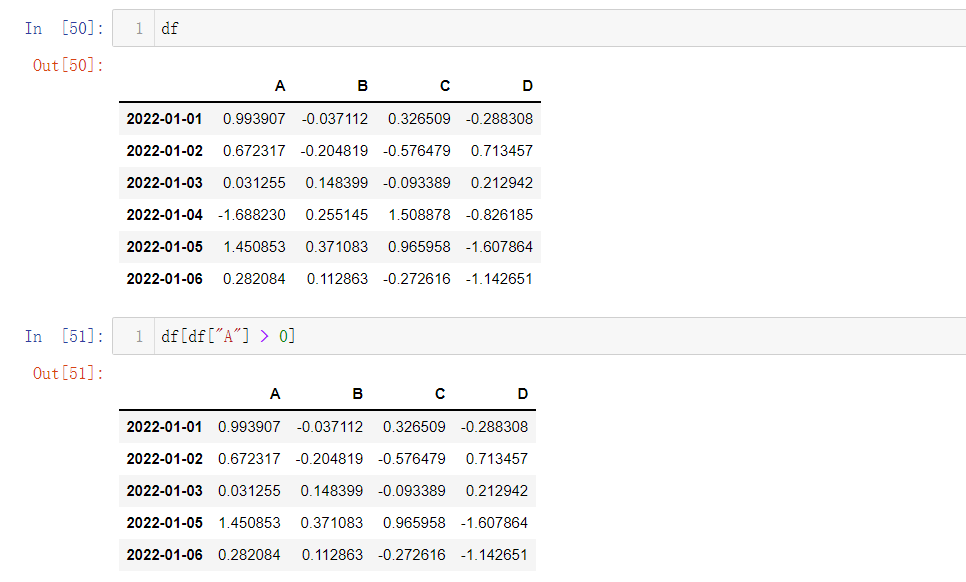Click value 0.993907 in second table
966x582 pixels.
point(250,427)
